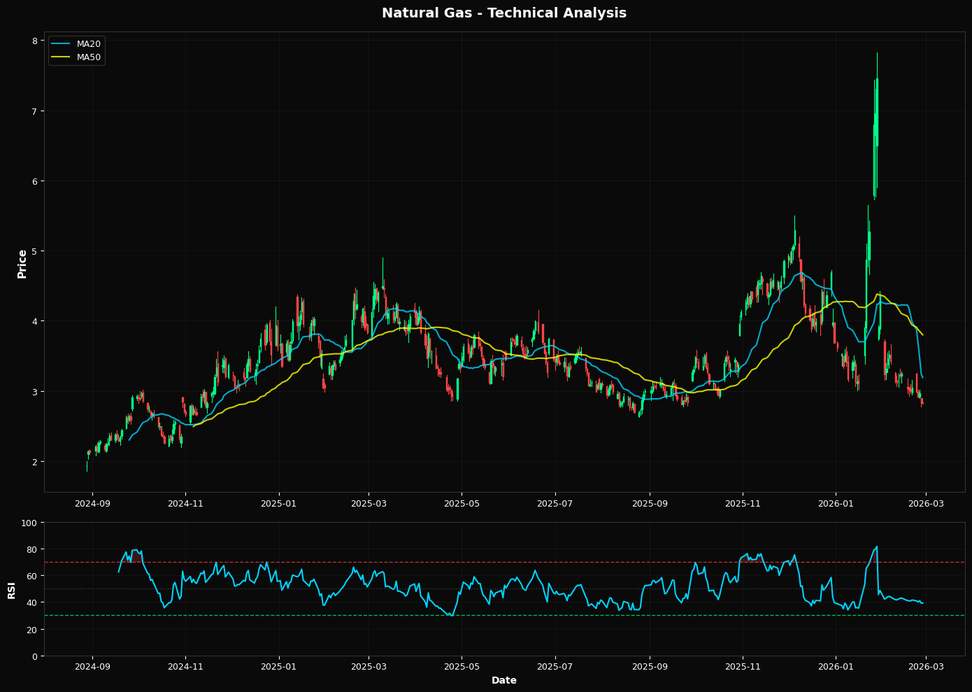Select the price axis tick value 5
Viewport: 972px width, 692px height.
[35, 251]
